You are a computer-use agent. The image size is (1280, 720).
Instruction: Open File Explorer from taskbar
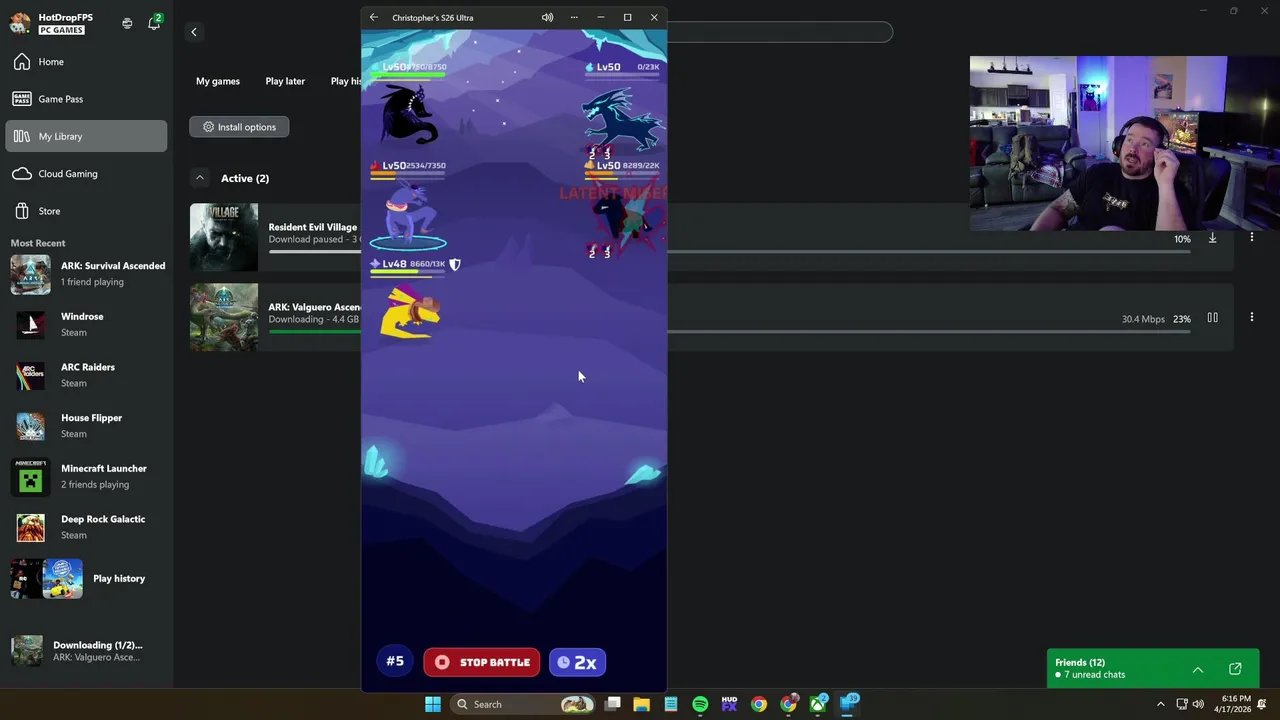tap(642, 704)
